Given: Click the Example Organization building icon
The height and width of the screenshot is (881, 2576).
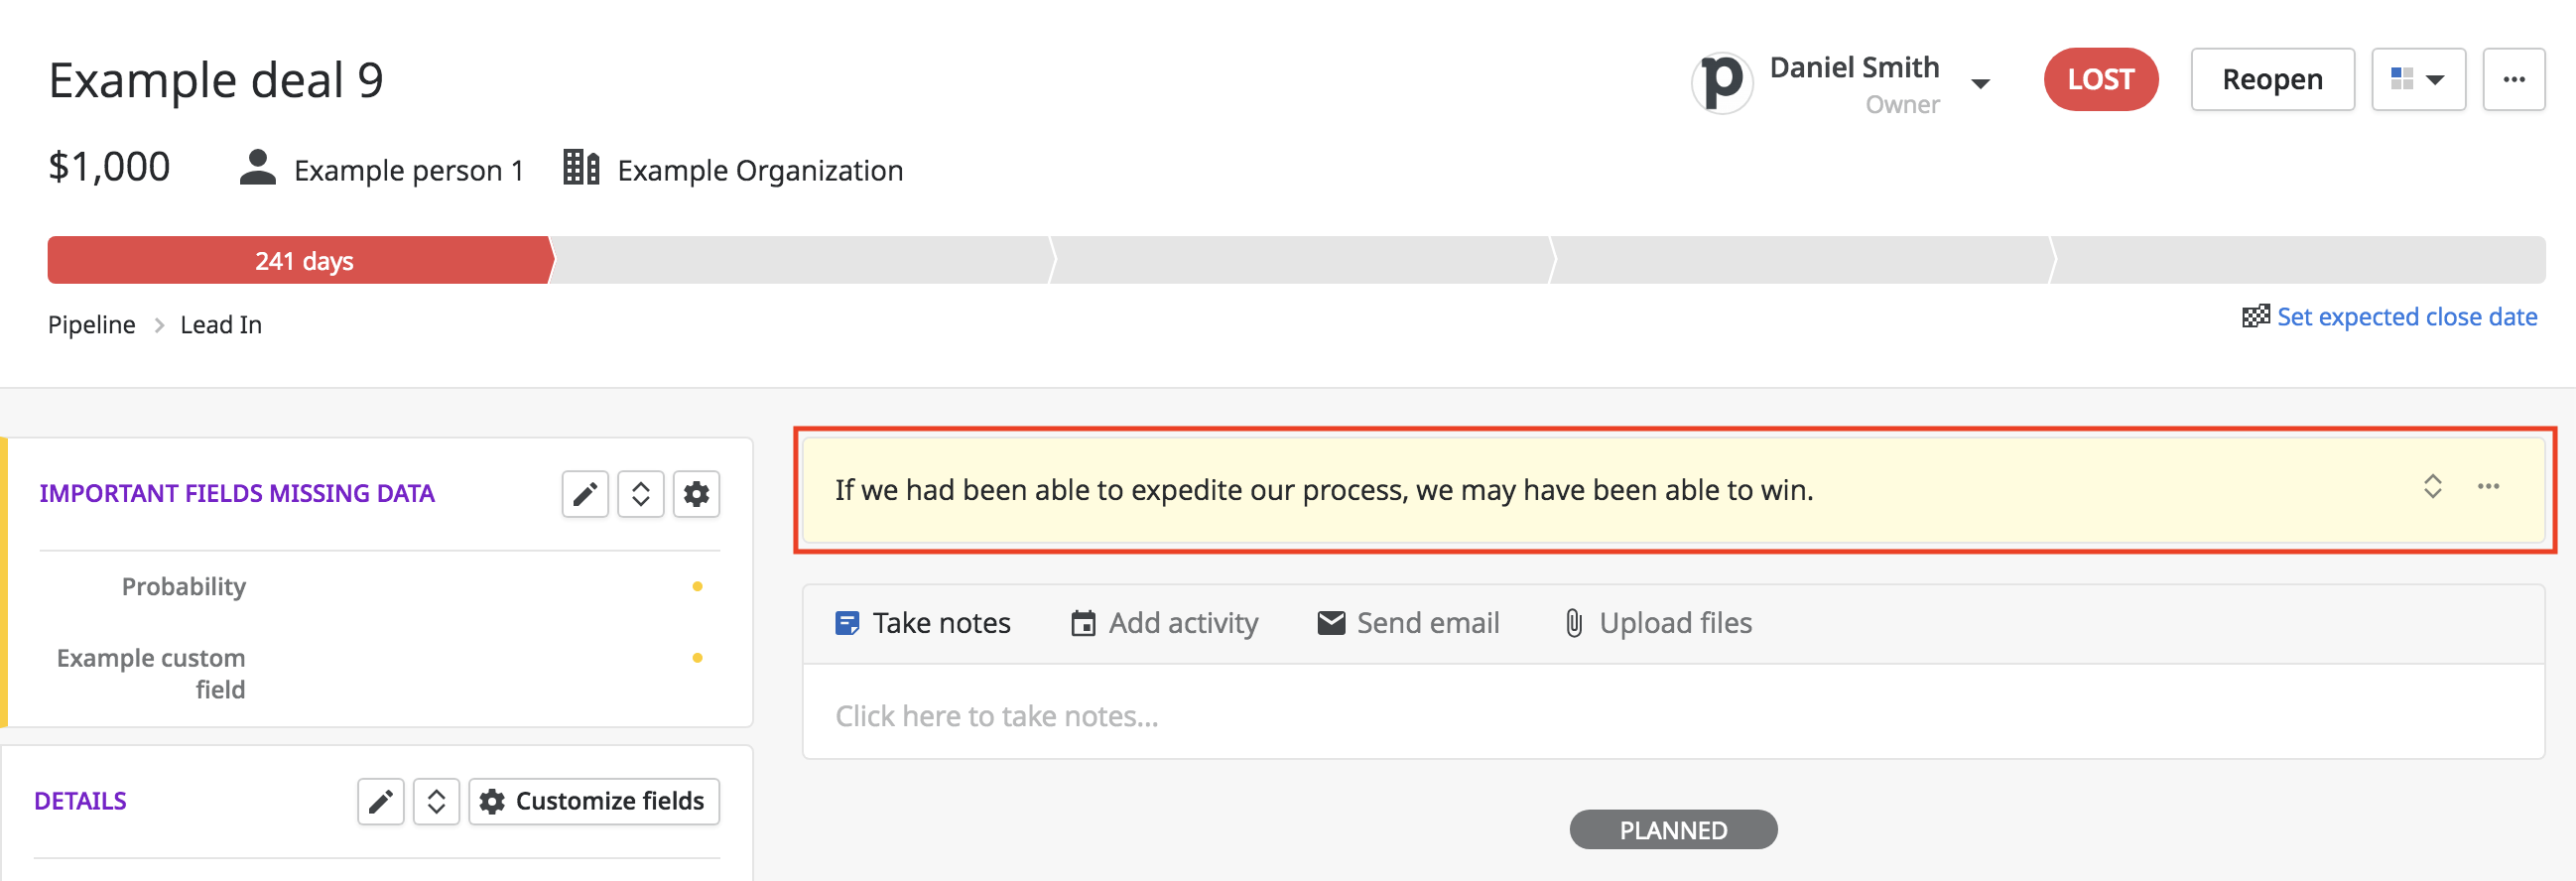Looking at the screenshot, I should pos(581,167).
